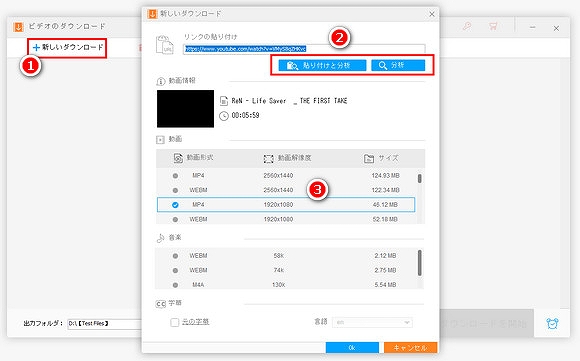Click the 5.54 MB audio size value
Image resolution: width=580 pixels, height=361 pixels.
[385, 285]
